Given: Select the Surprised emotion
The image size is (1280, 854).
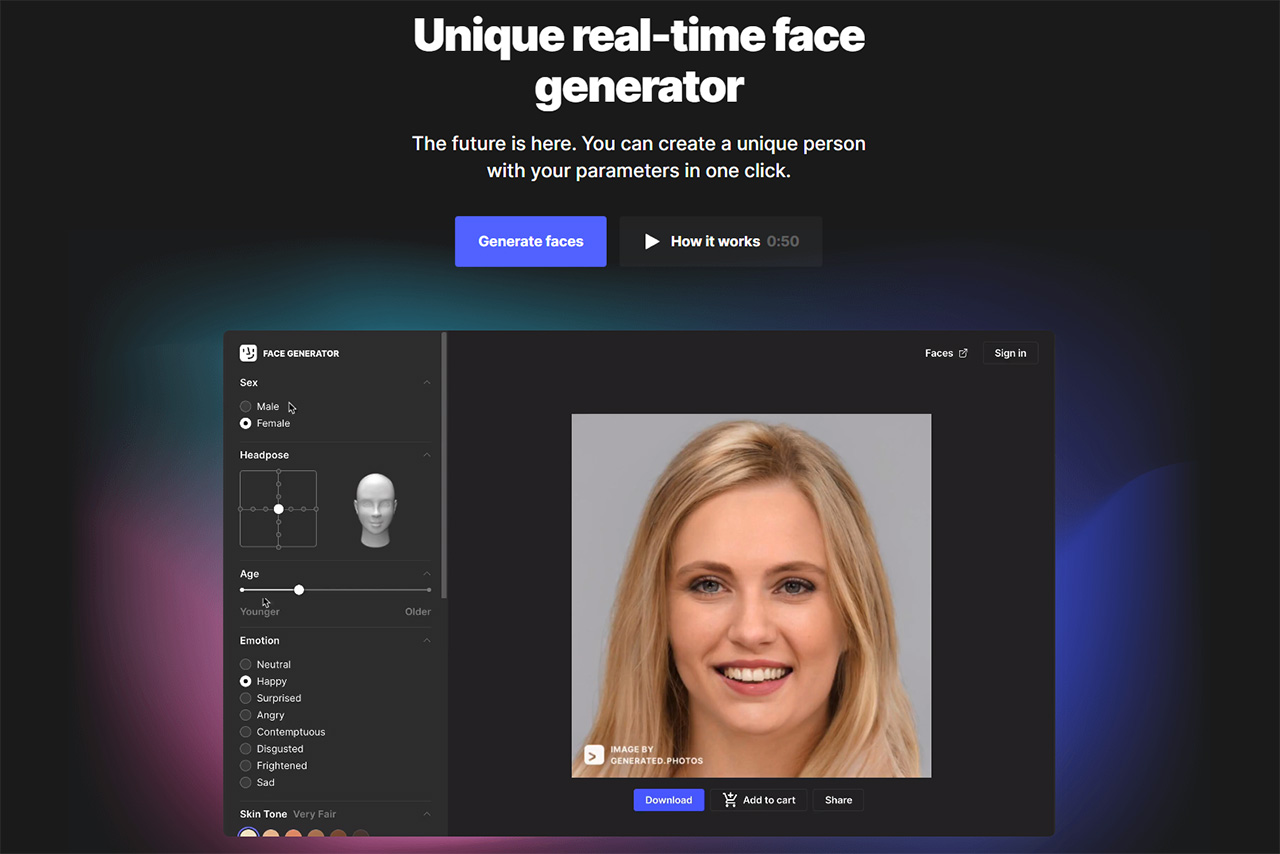Looking at the screenshot, I should [x=245, y=698].
